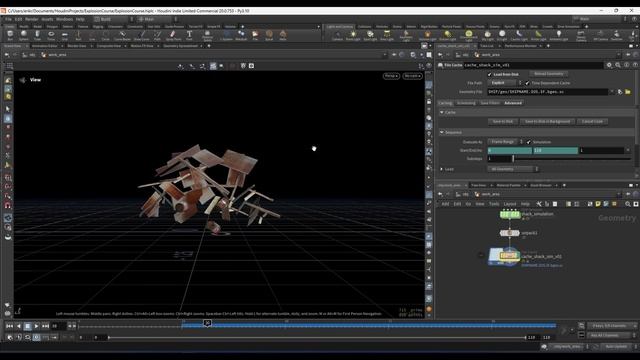Expand the Load section
This screenshot has width=640, height=360.
[442, 169]
